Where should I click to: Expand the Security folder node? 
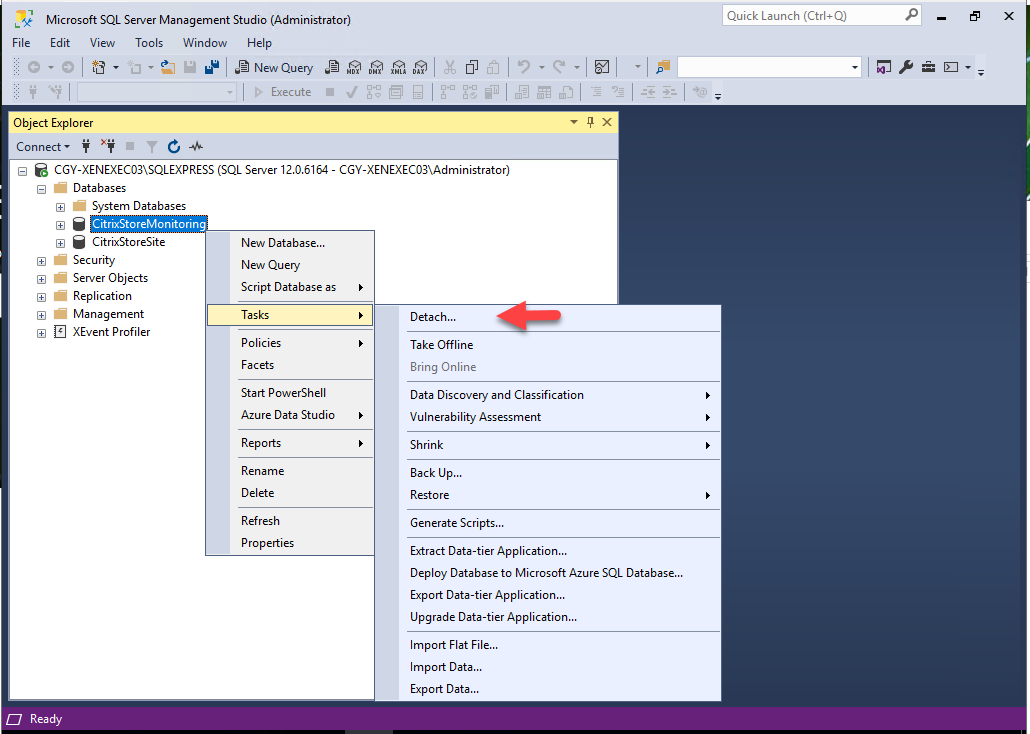(42, 260)
